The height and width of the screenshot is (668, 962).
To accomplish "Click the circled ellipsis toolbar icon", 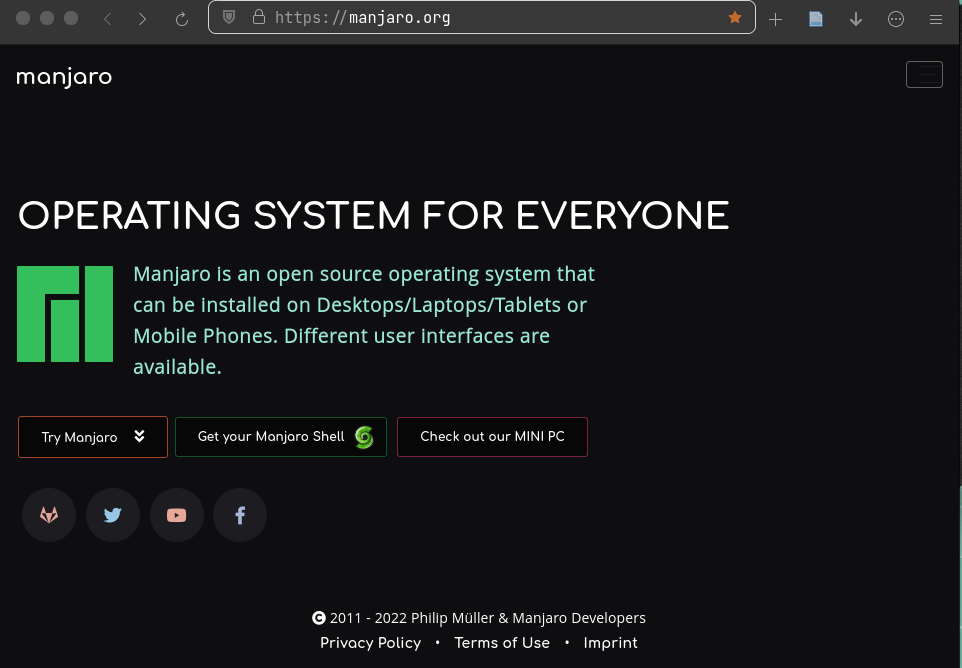I will [896, 19].
